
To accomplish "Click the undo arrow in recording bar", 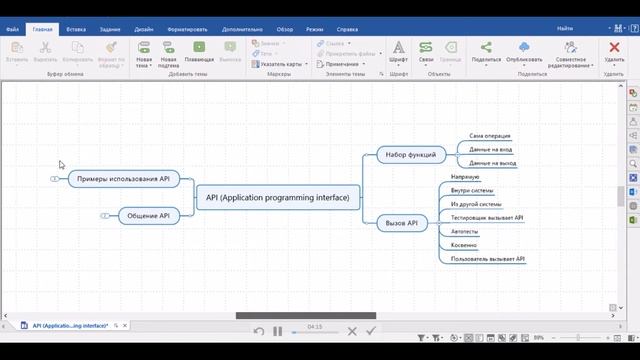I will click(x=259, y=331).
